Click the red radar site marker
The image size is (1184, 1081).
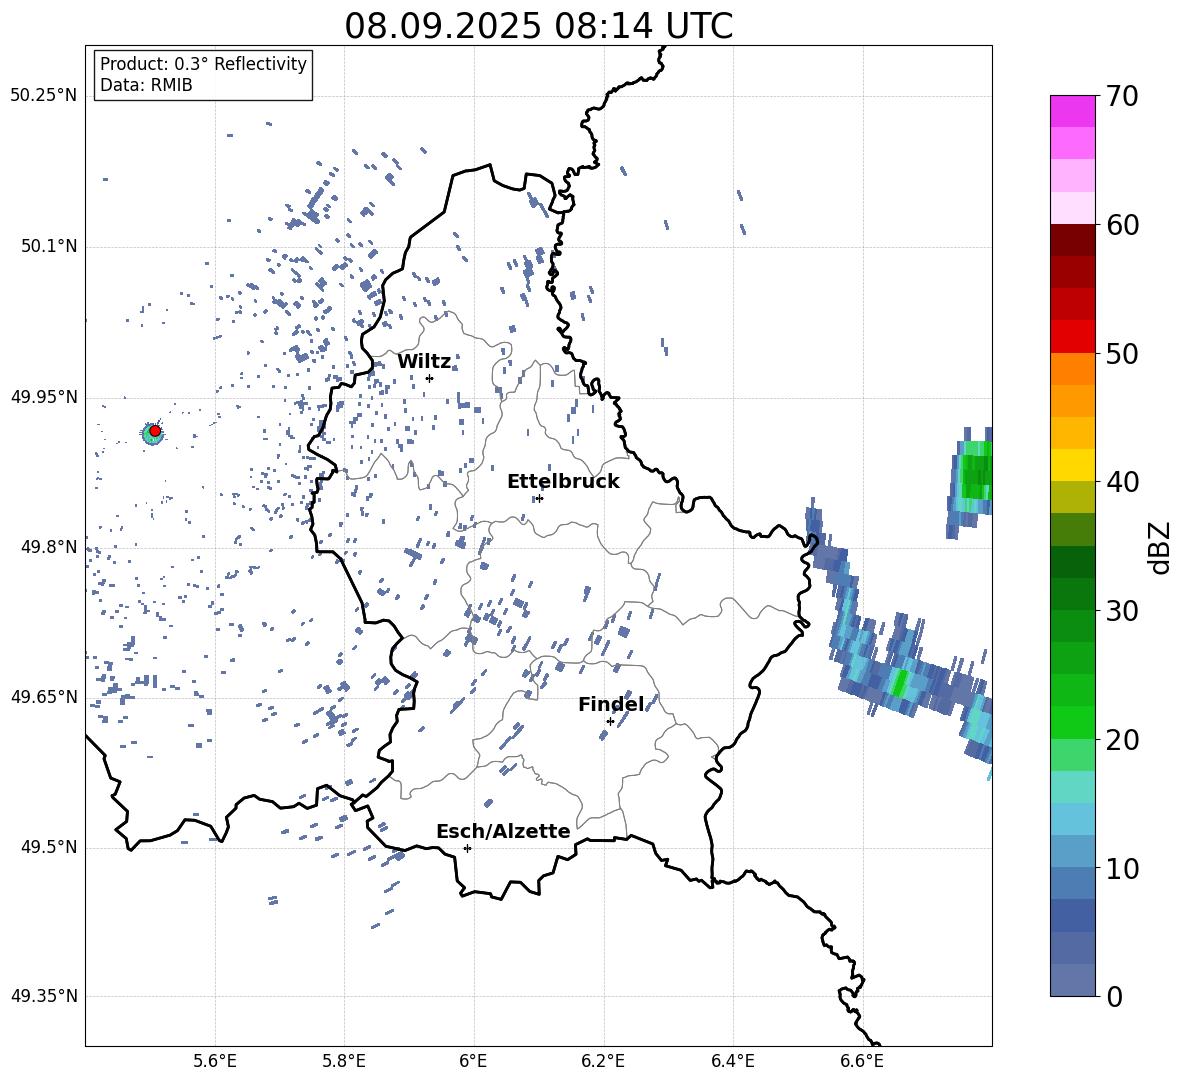click(x=155, y=431)
